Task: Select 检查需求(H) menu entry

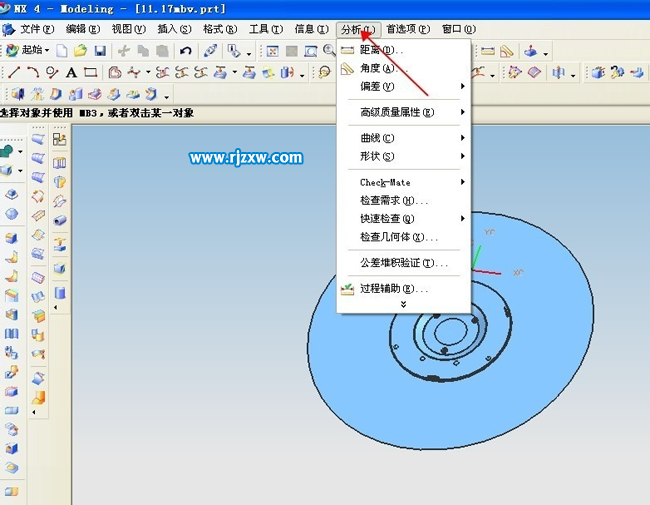Action: [x=403, y=200]
